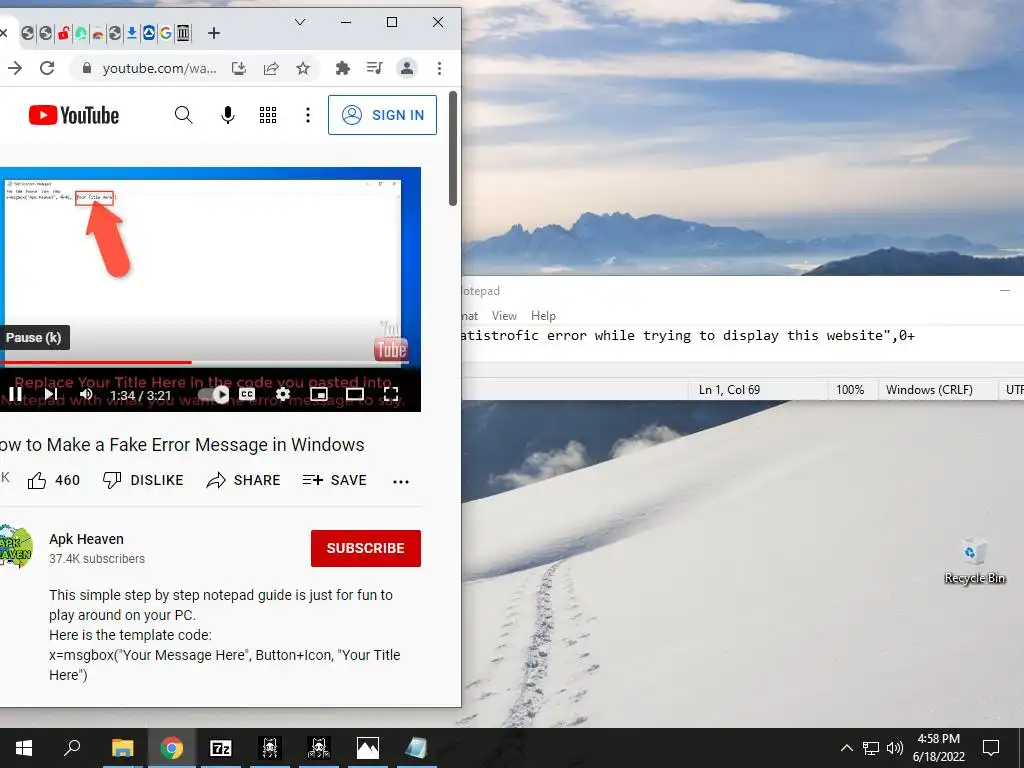Viewport: 1024px width, 768px height.
Task: Open Chrome media controls icon
Action: pos(374,68)
